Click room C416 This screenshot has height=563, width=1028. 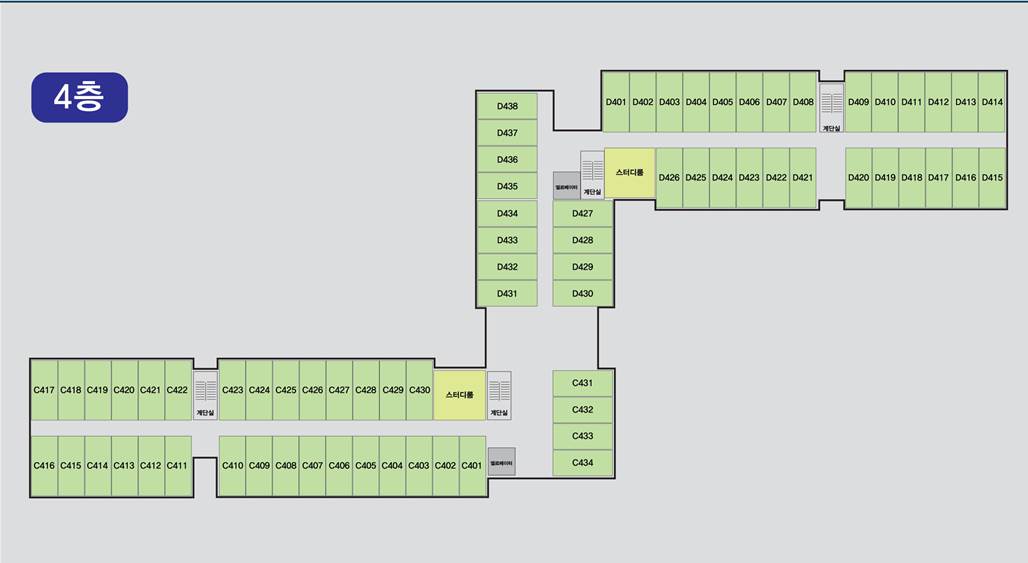click(44, 466)
